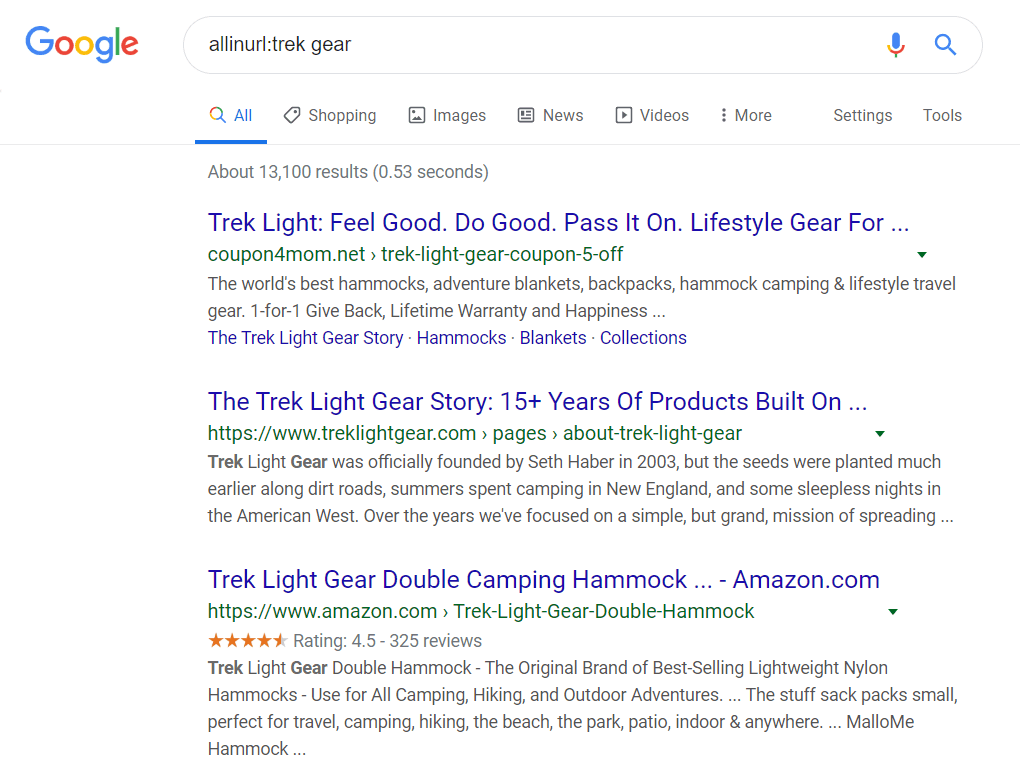Click the Tools menu item
Image resolution: width=1020 pixels, height=779 pixels.
click(x=941, y=115)
